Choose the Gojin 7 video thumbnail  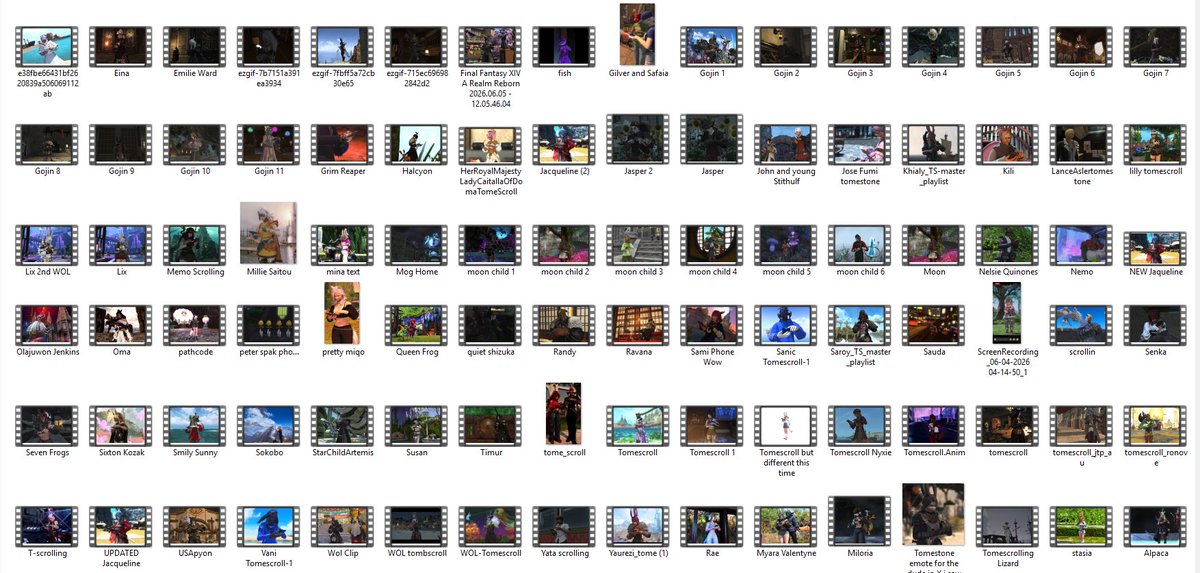1155,46
